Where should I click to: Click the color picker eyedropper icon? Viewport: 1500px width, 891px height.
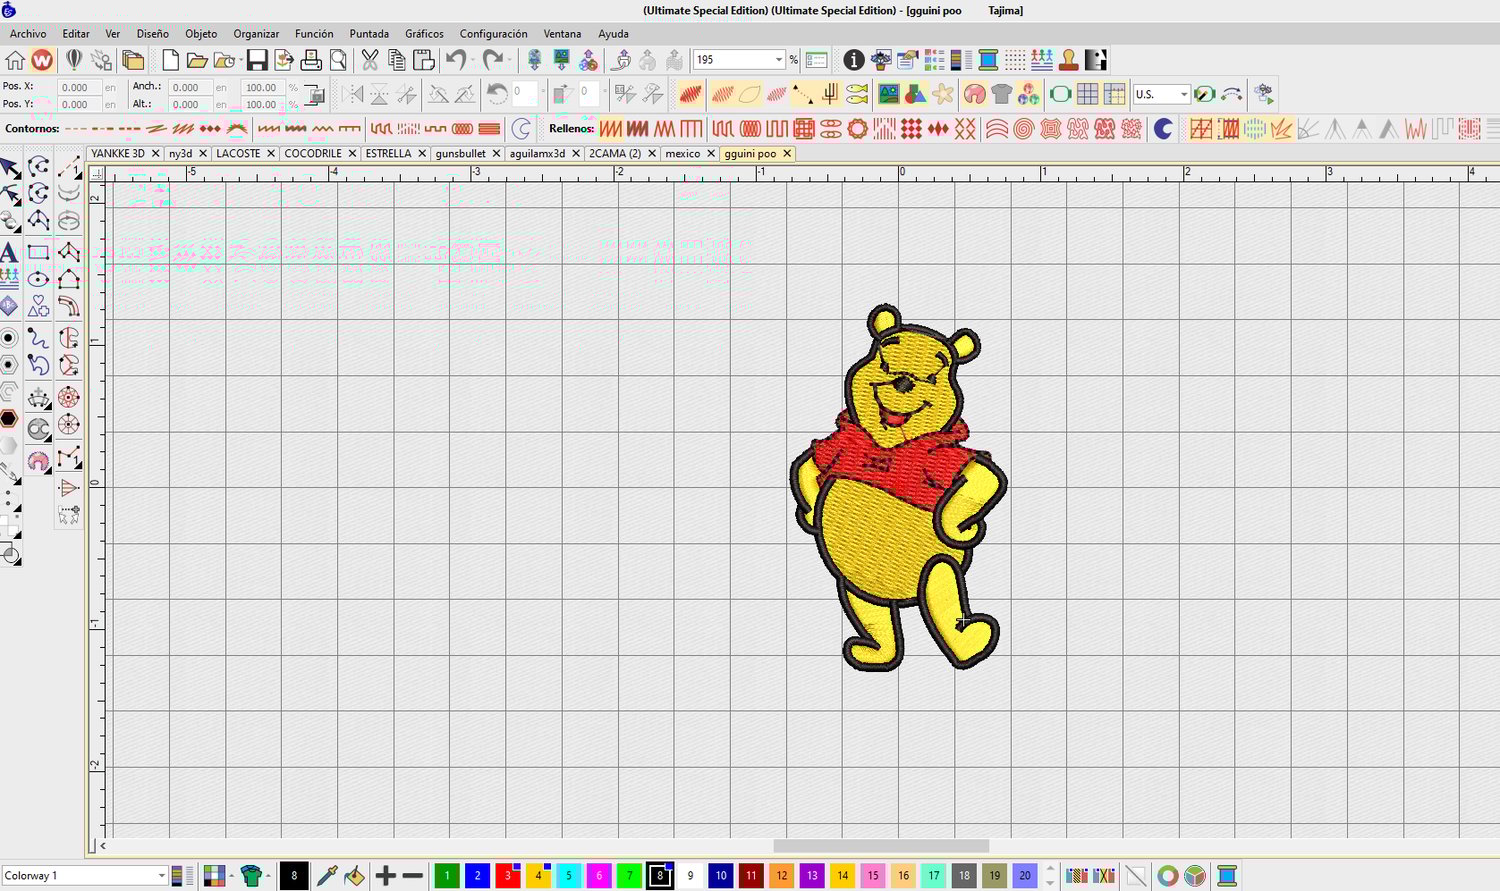point(327,876)
